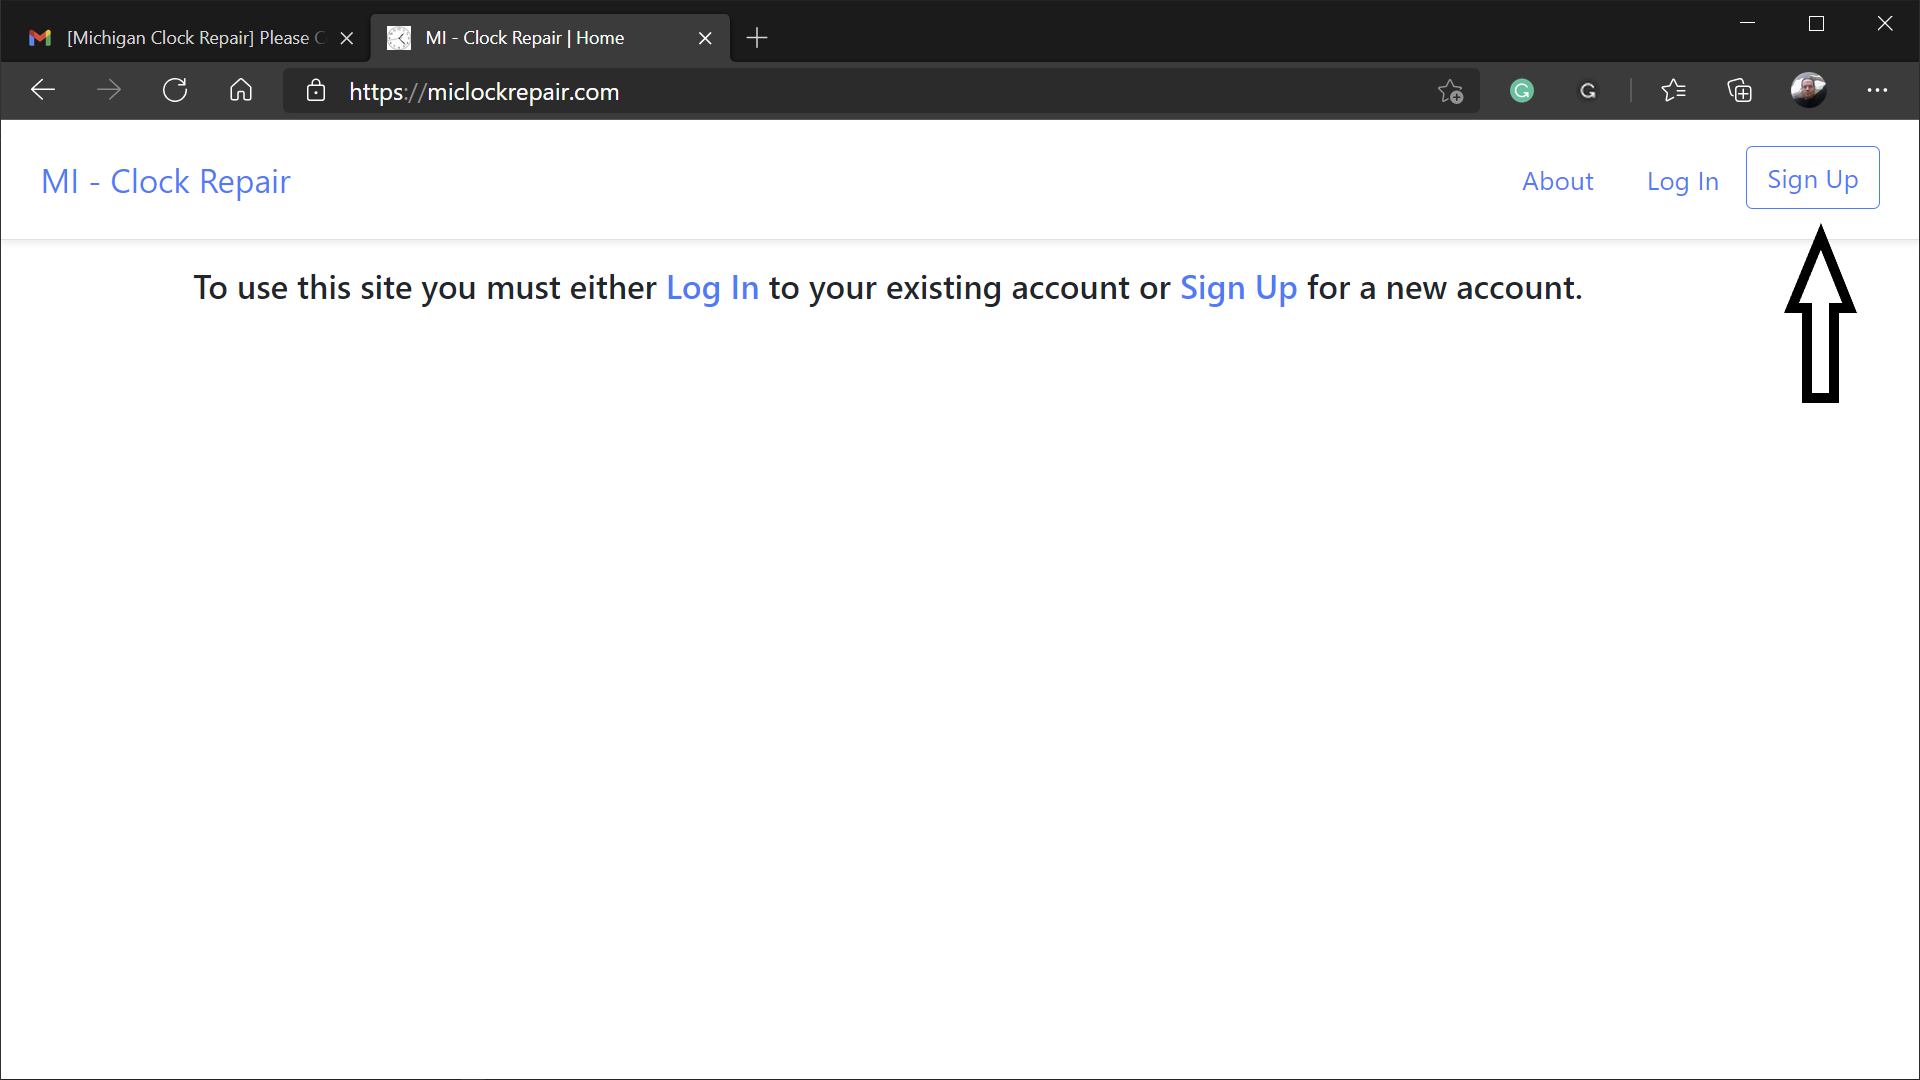1920x1080 pixels.
Task: Navigate to browser home page
Action: coord(240,91)
